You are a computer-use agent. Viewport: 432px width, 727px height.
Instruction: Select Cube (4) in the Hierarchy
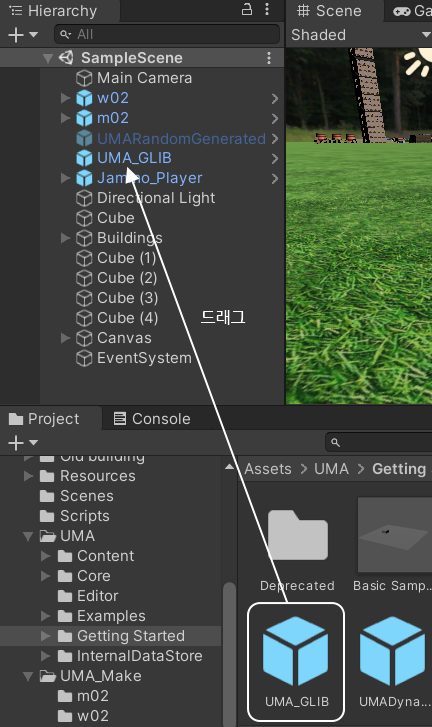point(127,318)
